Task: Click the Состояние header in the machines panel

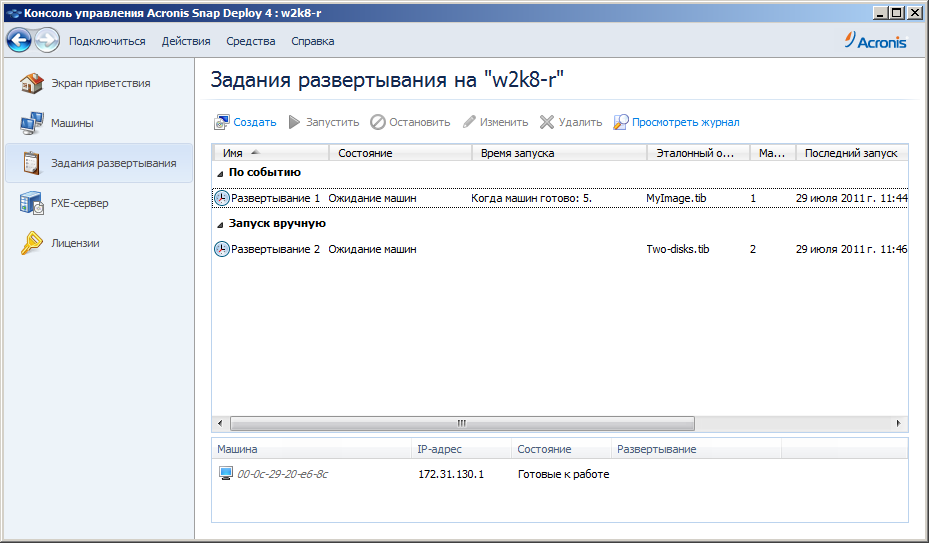Action: coord(562,449)
